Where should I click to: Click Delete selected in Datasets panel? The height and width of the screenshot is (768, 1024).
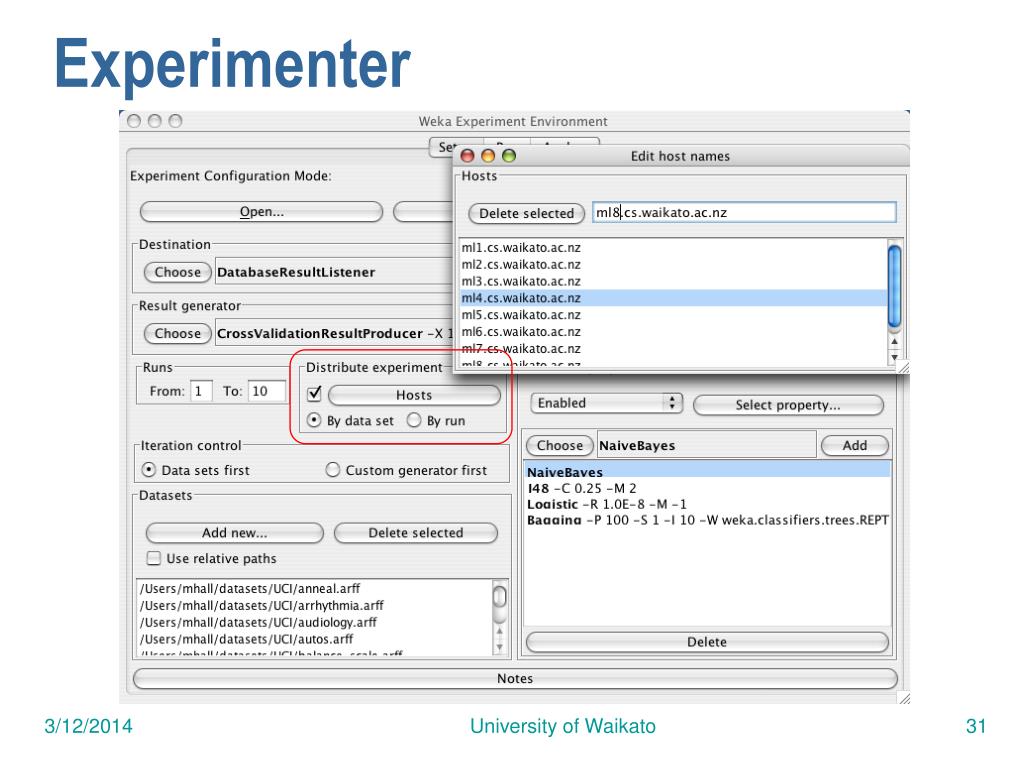[415, 533]
